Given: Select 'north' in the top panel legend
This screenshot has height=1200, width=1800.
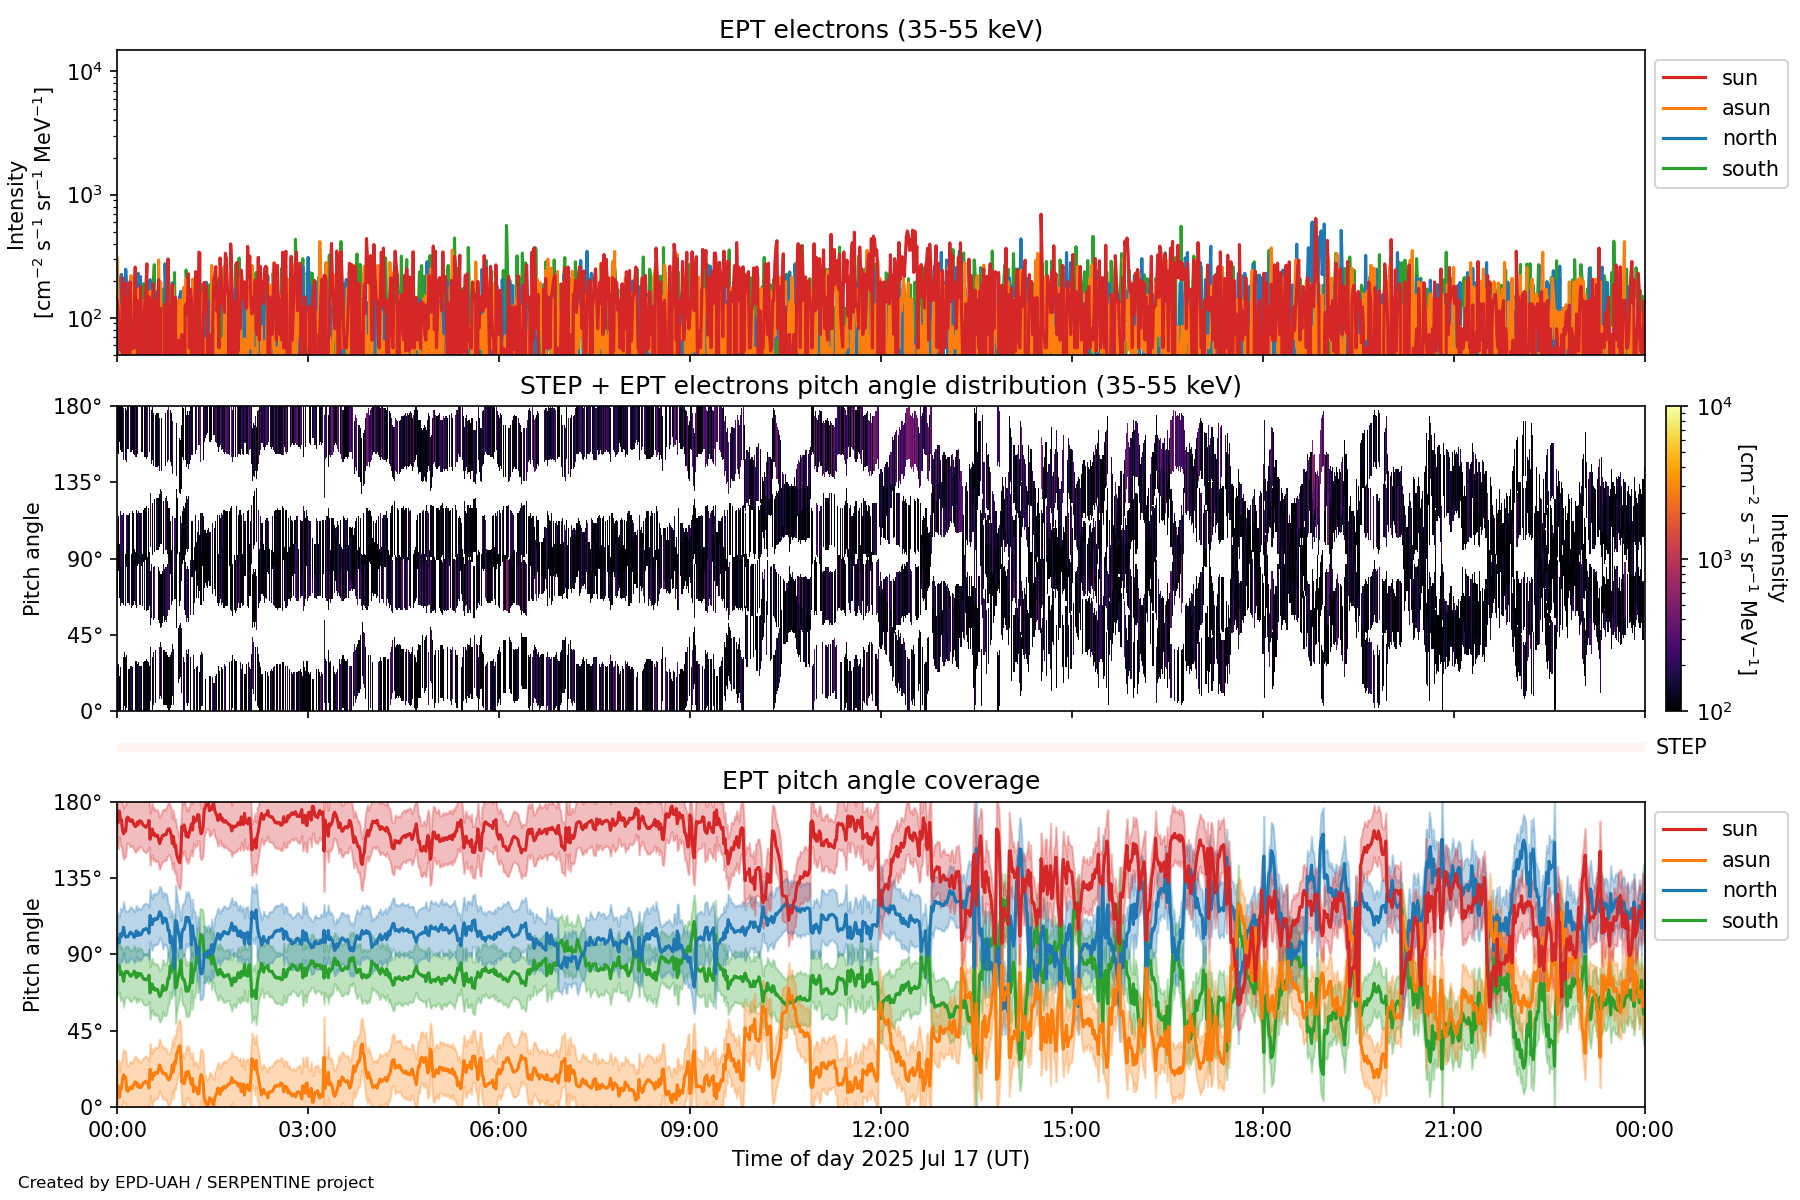Looking at the screenshot, I should 1748,138.
